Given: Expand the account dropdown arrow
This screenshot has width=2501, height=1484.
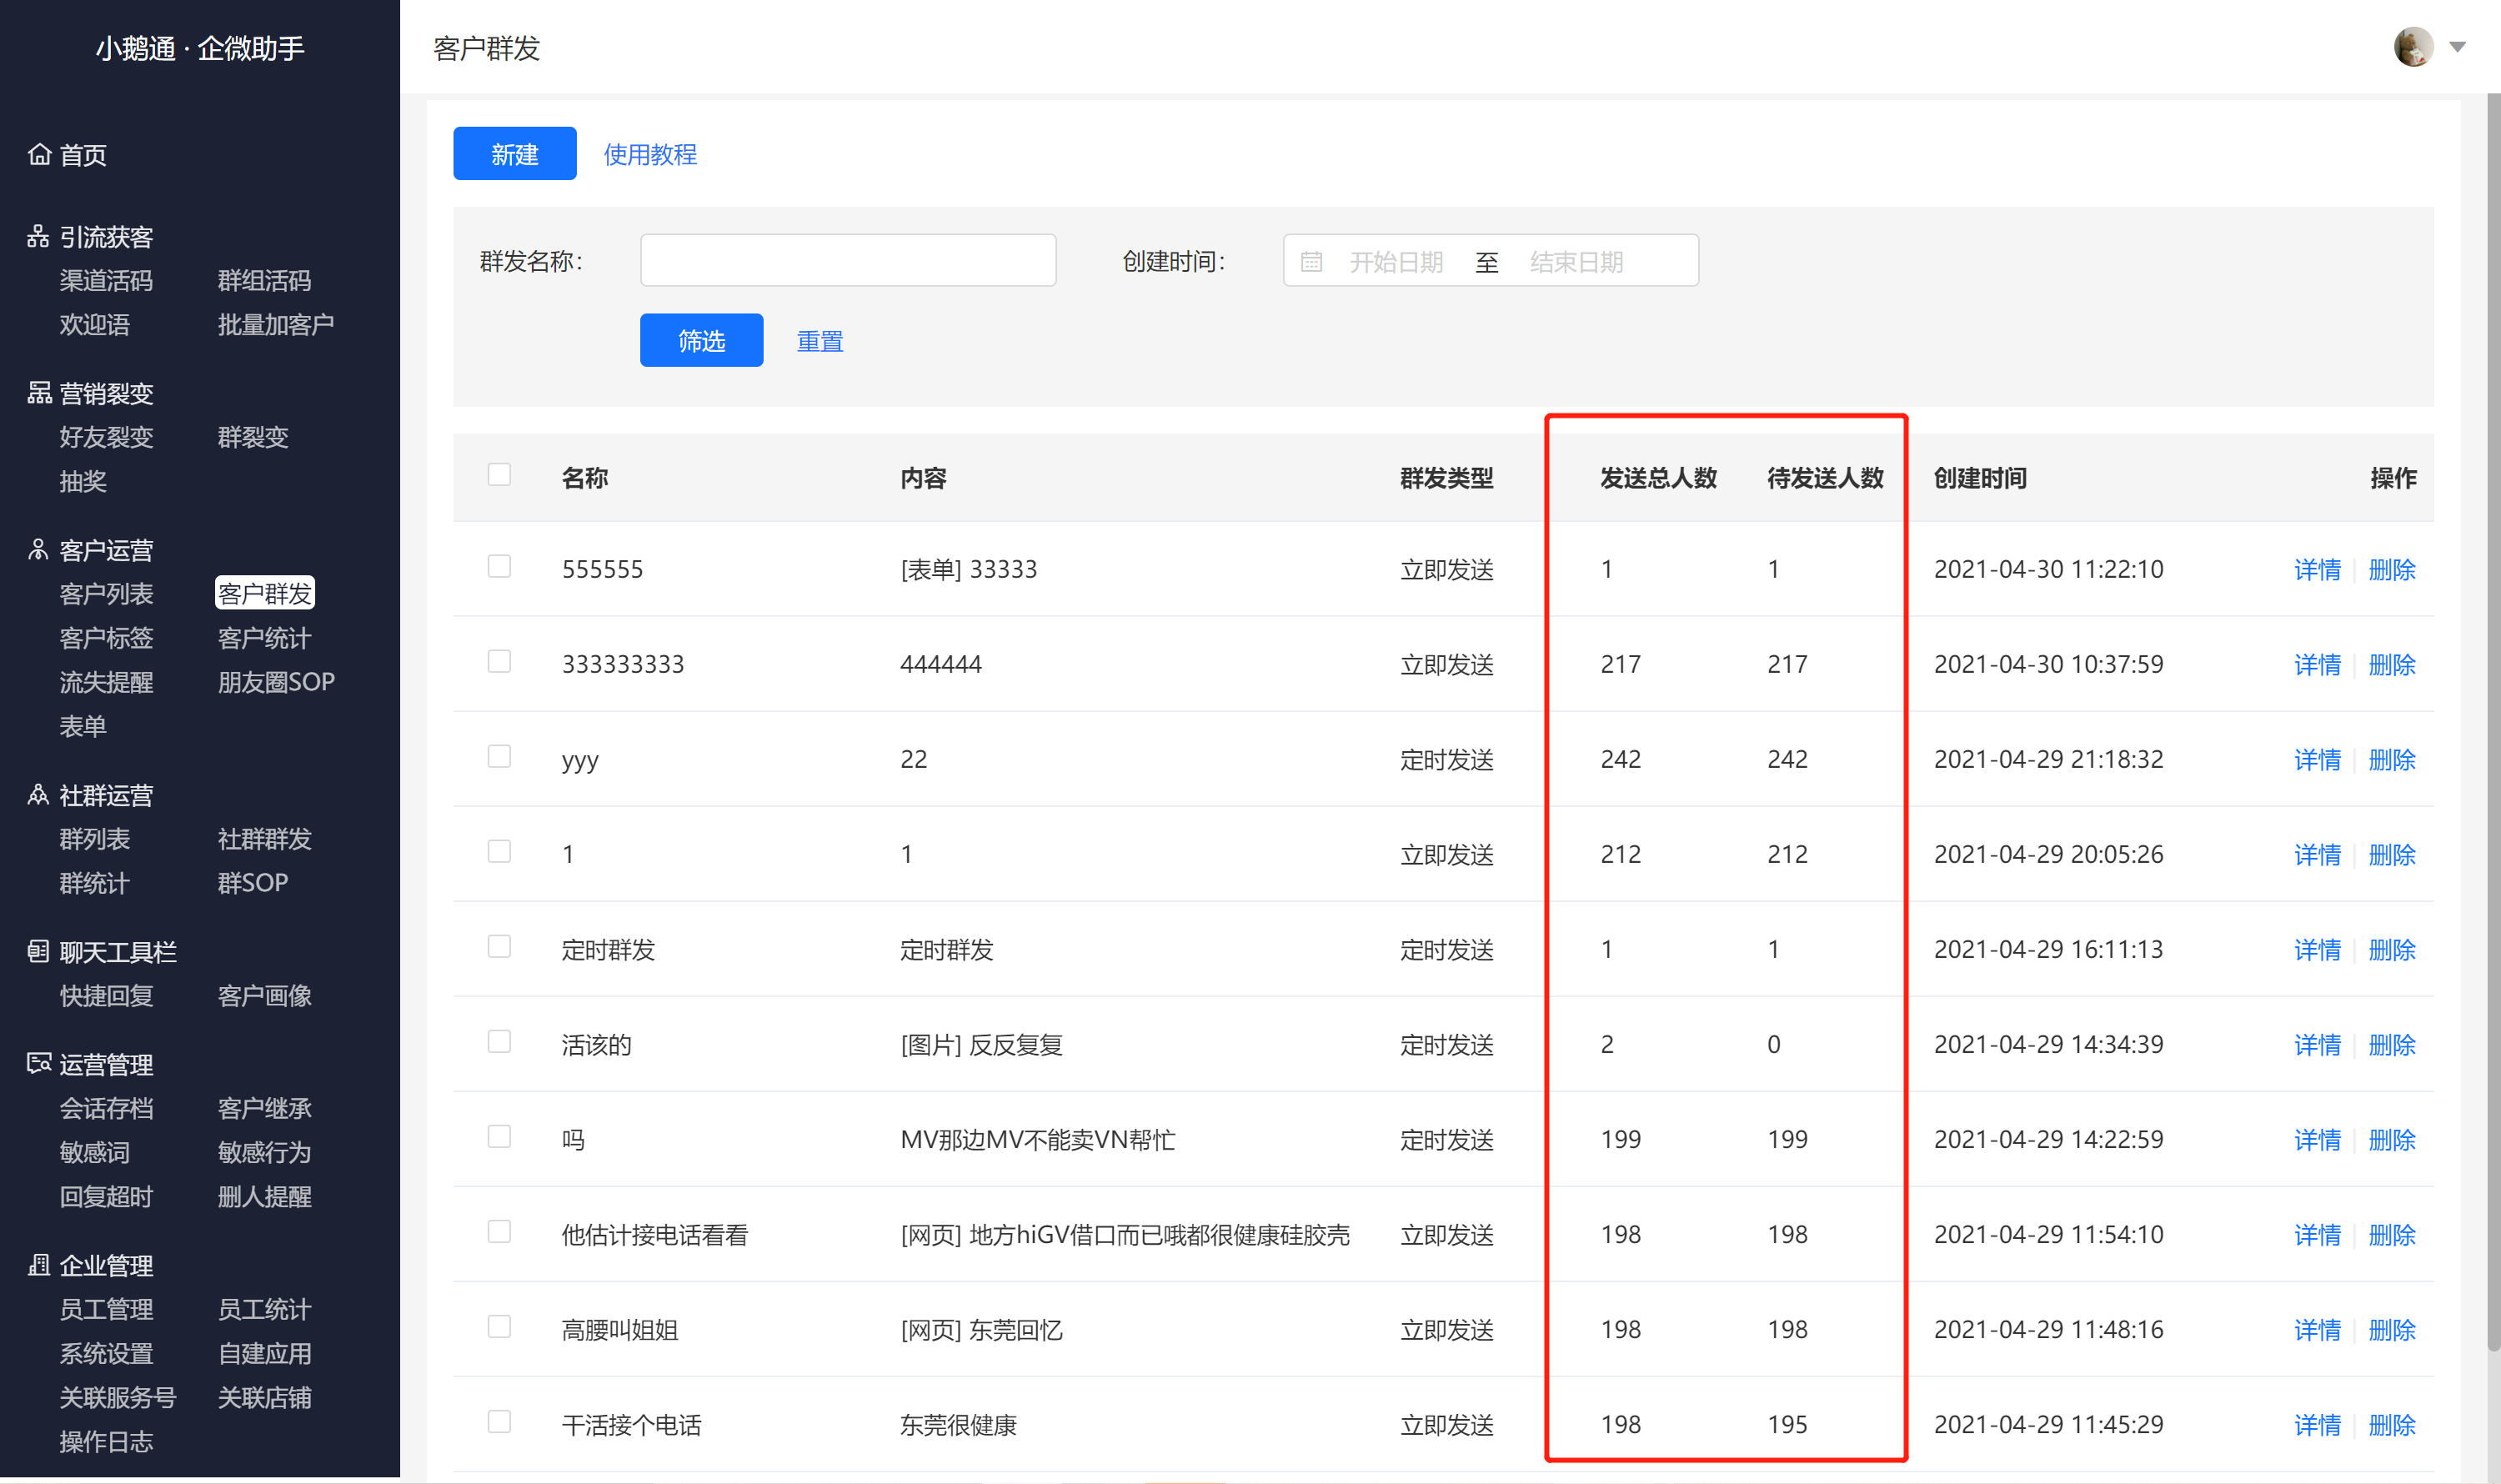Looking at the screenshot, I should tap(2457, 47).
